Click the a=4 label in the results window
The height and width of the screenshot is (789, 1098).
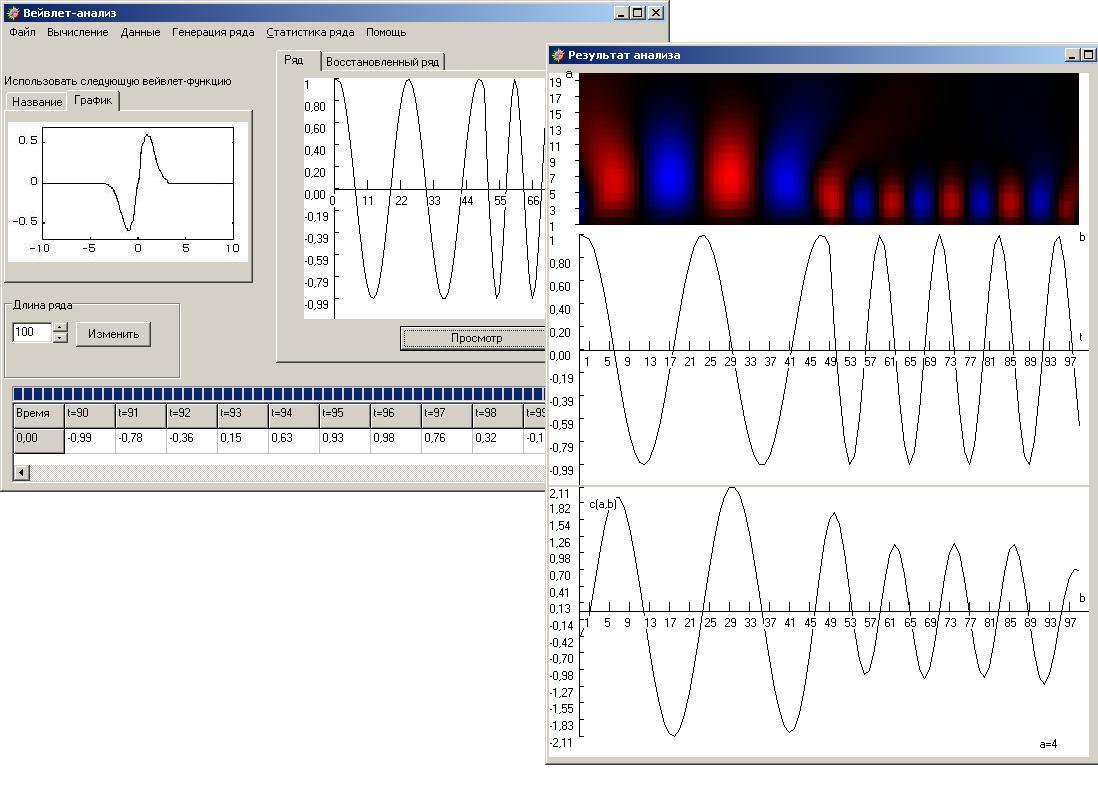1048,743
